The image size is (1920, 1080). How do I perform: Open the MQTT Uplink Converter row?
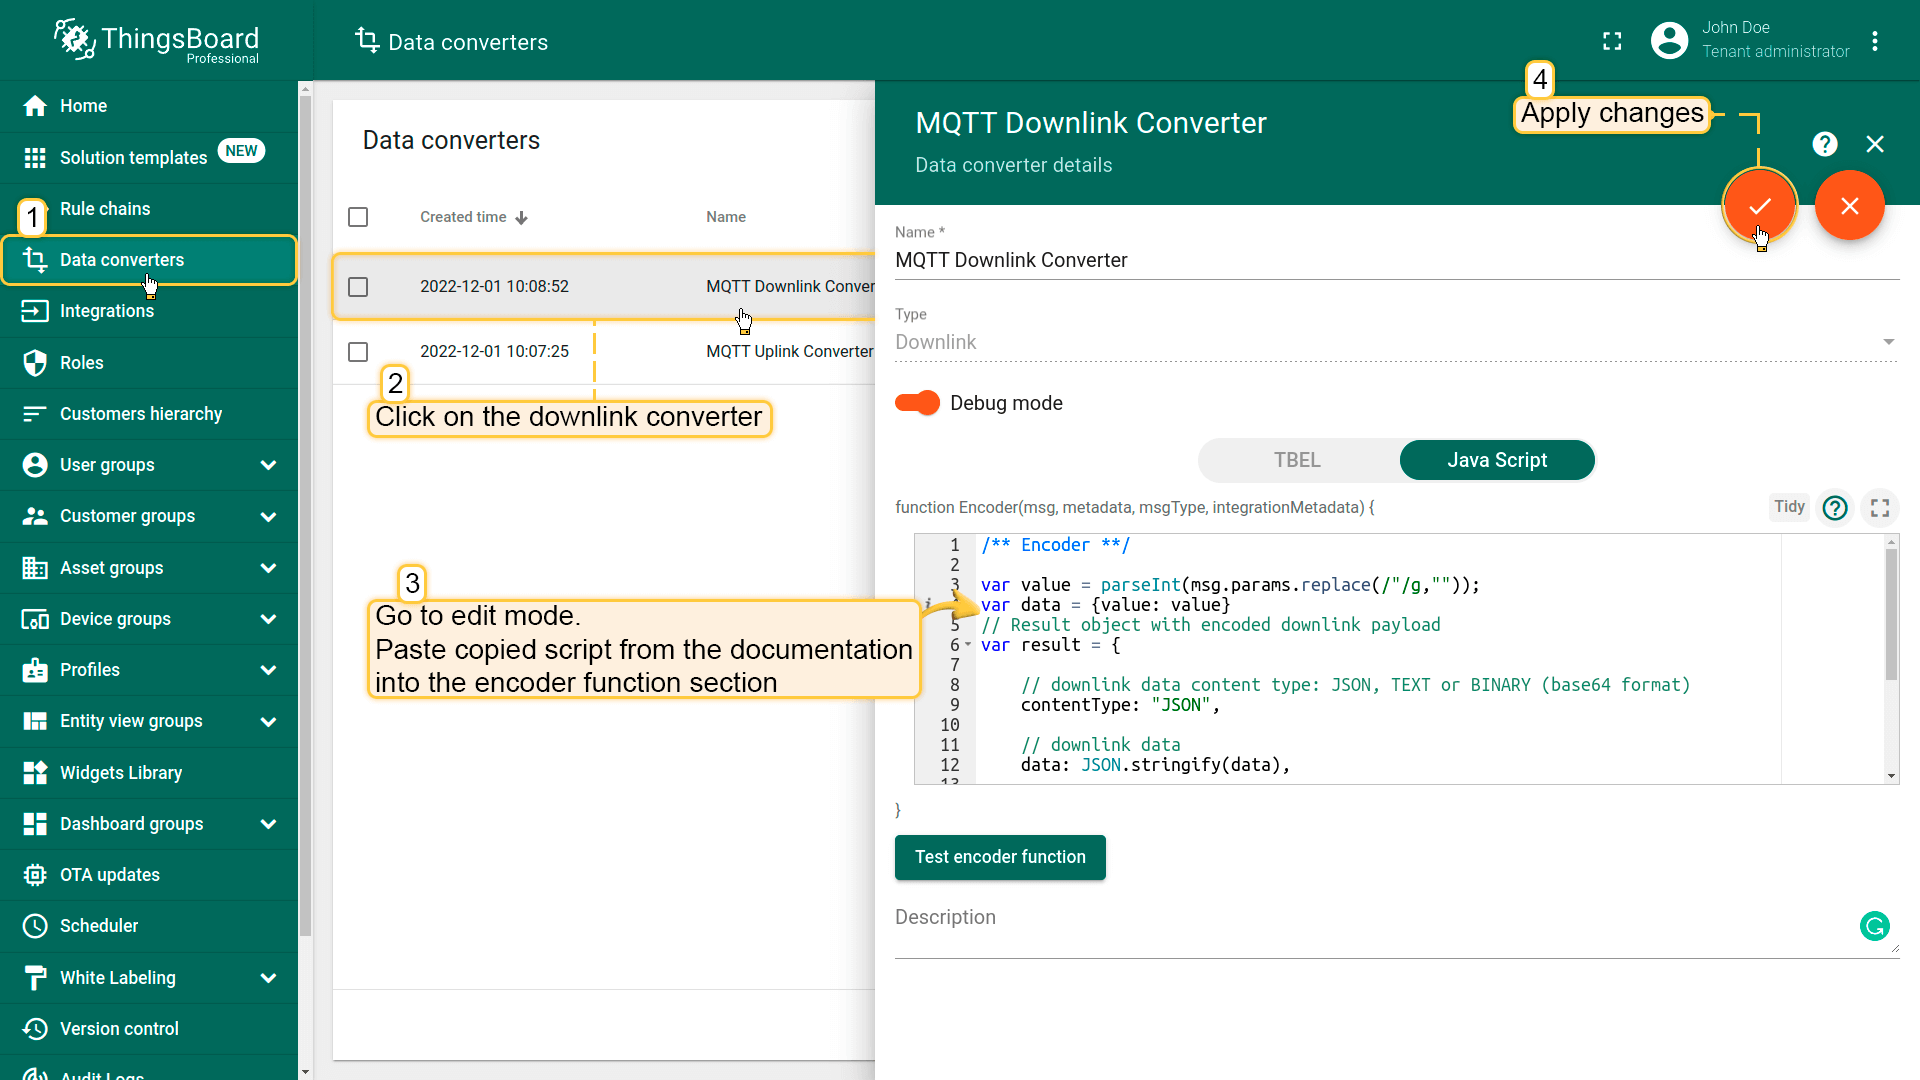604,352
